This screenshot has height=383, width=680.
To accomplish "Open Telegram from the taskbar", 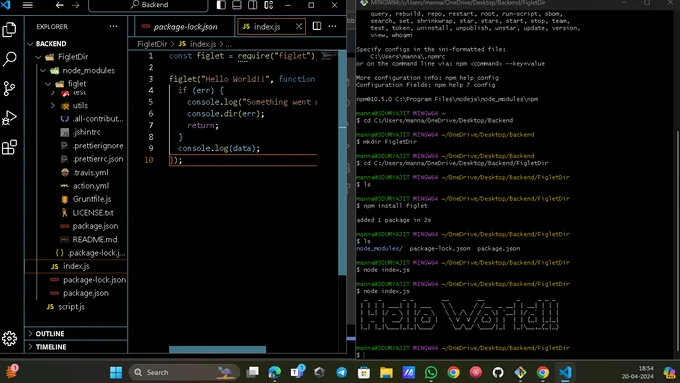I will pos(342,372).
